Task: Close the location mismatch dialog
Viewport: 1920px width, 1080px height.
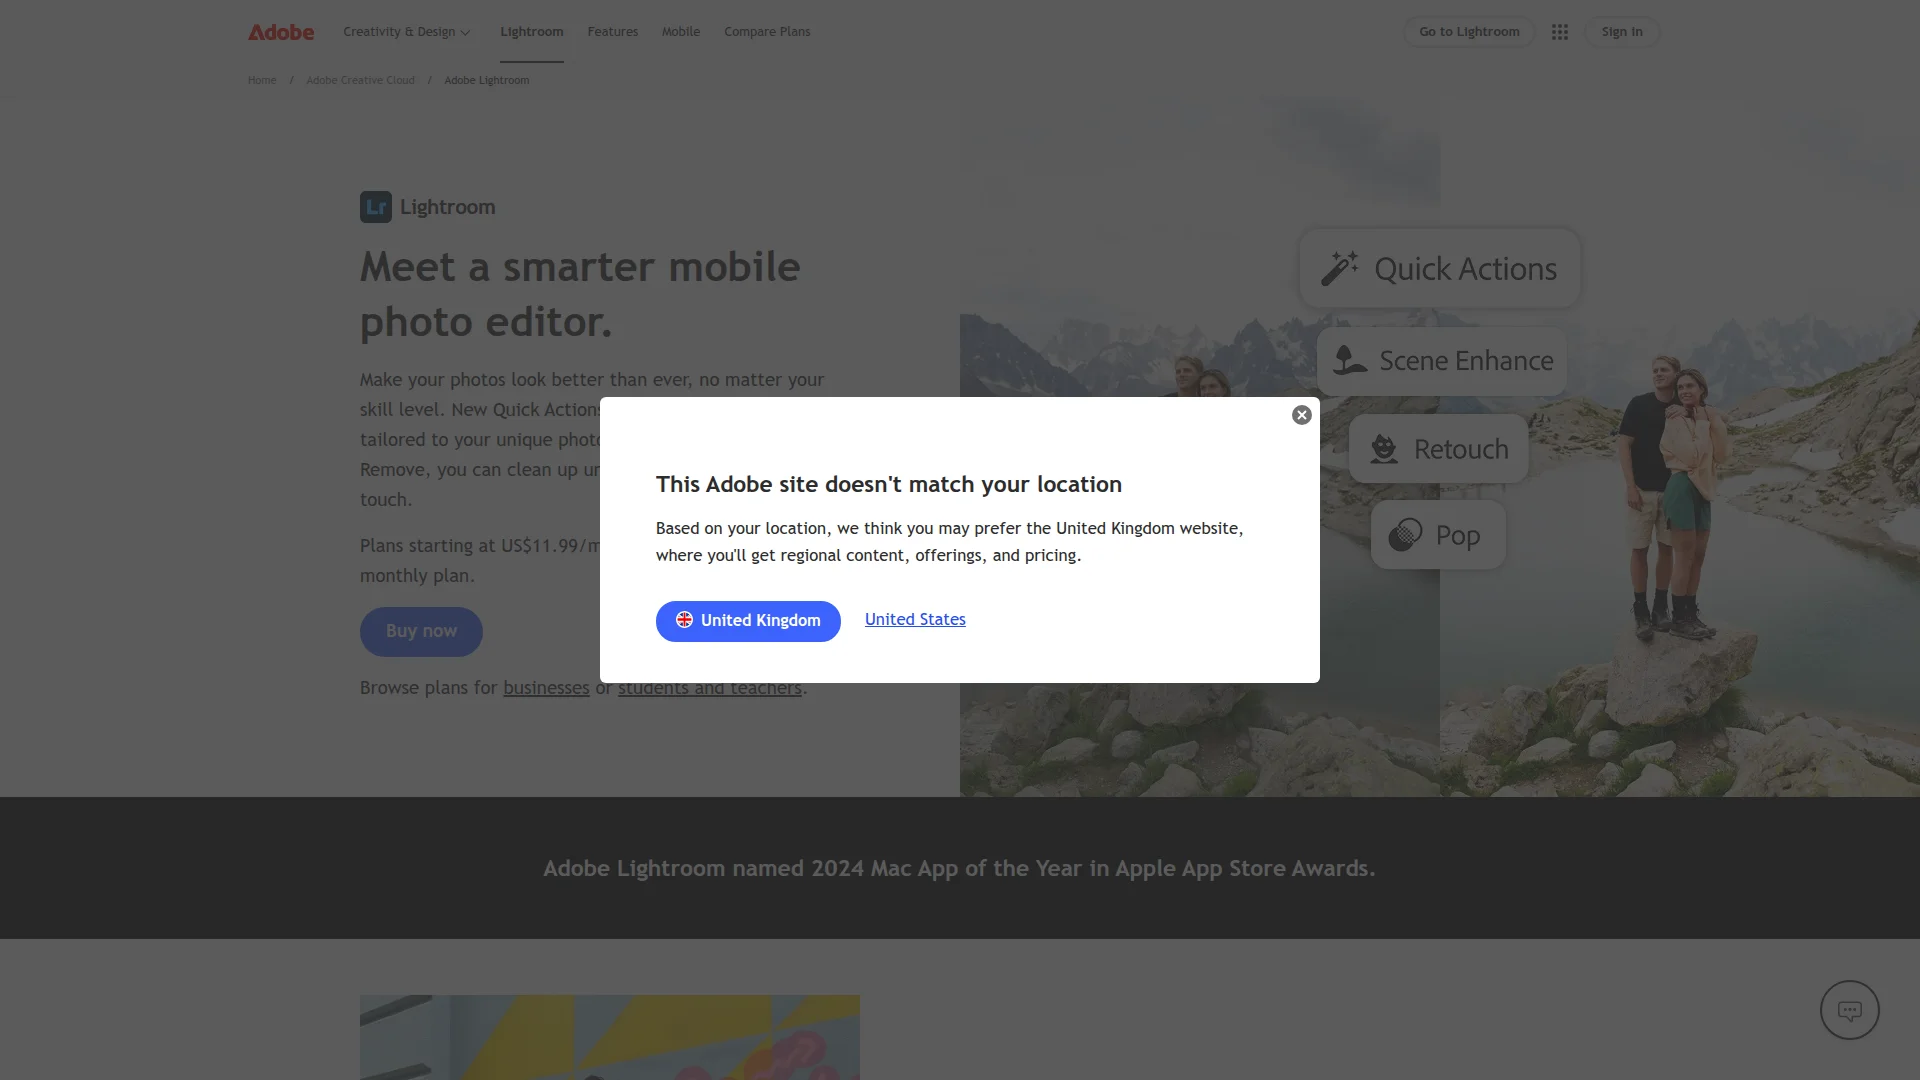Action: click(x=1301, y=415)
